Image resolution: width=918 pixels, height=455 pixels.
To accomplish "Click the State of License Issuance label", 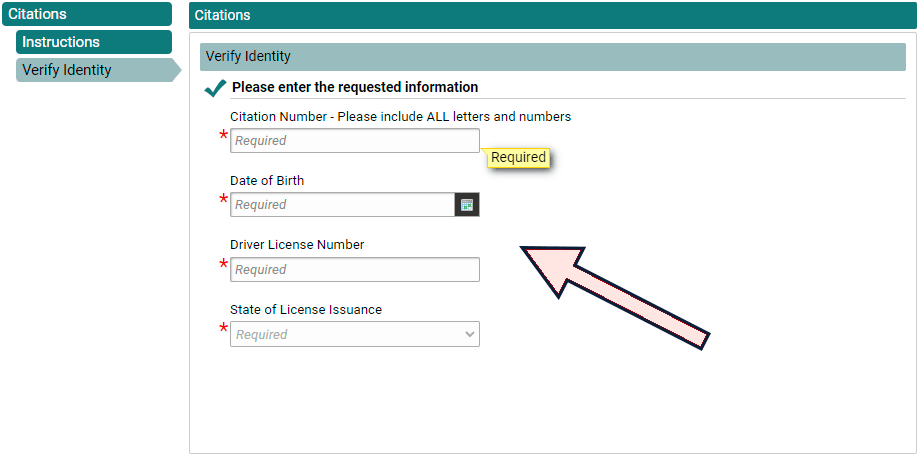I will coord(306,310).
